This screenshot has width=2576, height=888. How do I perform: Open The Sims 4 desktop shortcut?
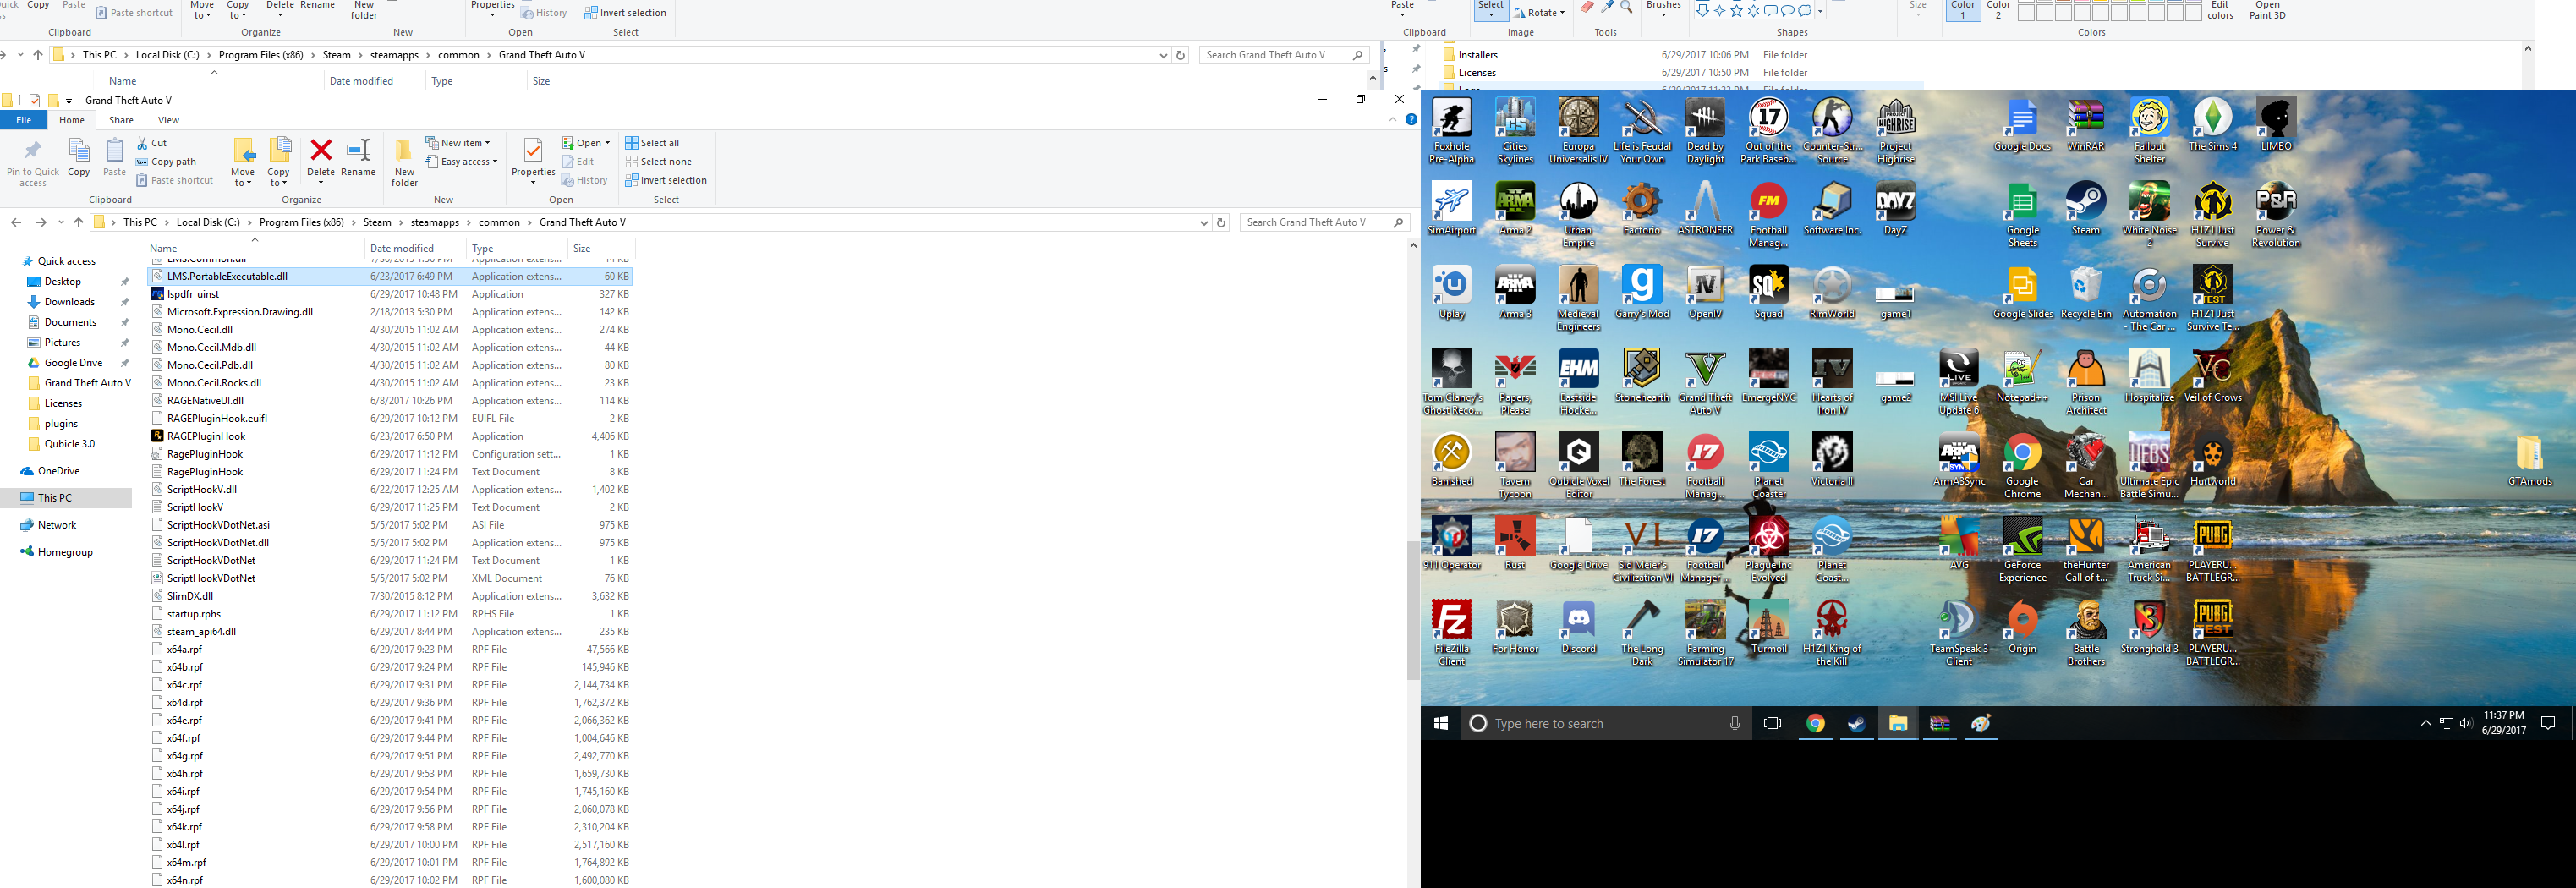2213,125
